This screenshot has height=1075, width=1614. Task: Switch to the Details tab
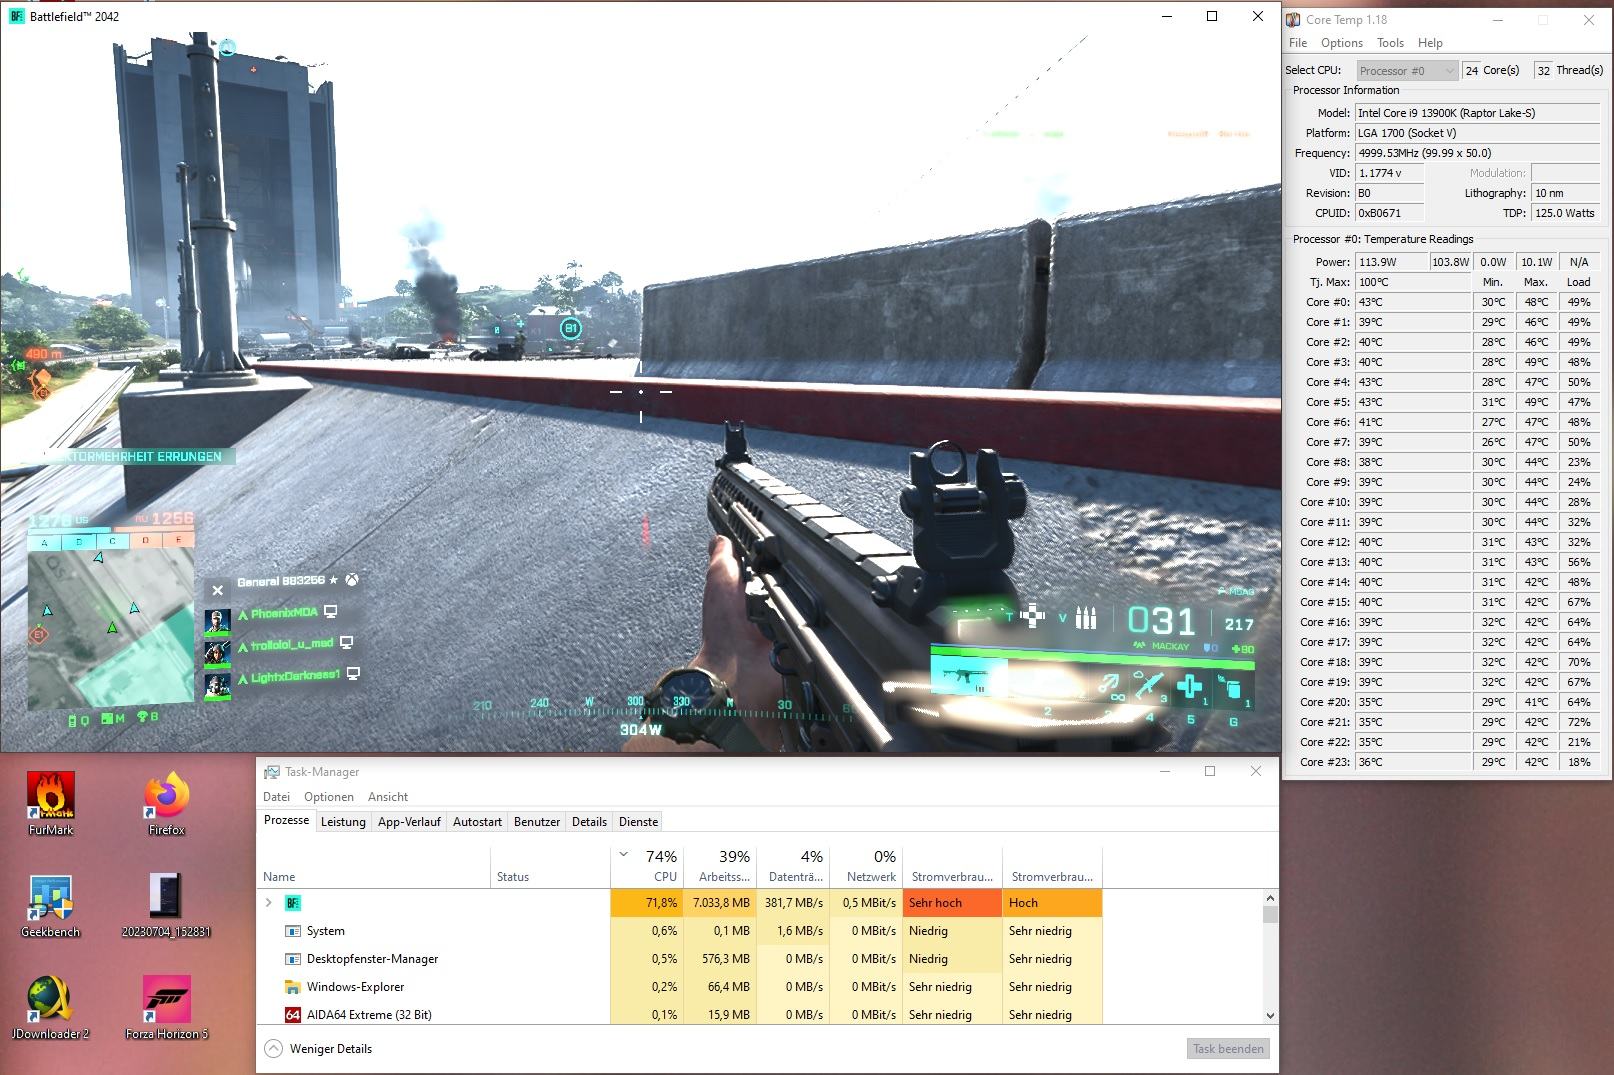[x=589, y=822]
